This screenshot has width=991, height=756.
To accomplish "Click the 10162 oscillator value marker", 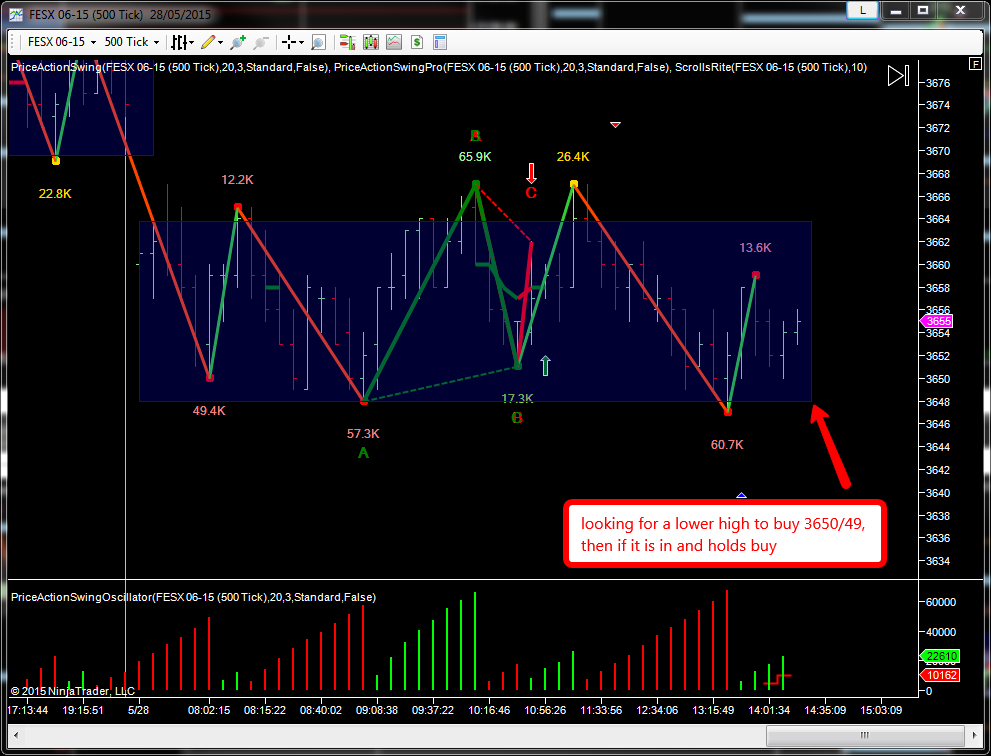I will (940, 675).
